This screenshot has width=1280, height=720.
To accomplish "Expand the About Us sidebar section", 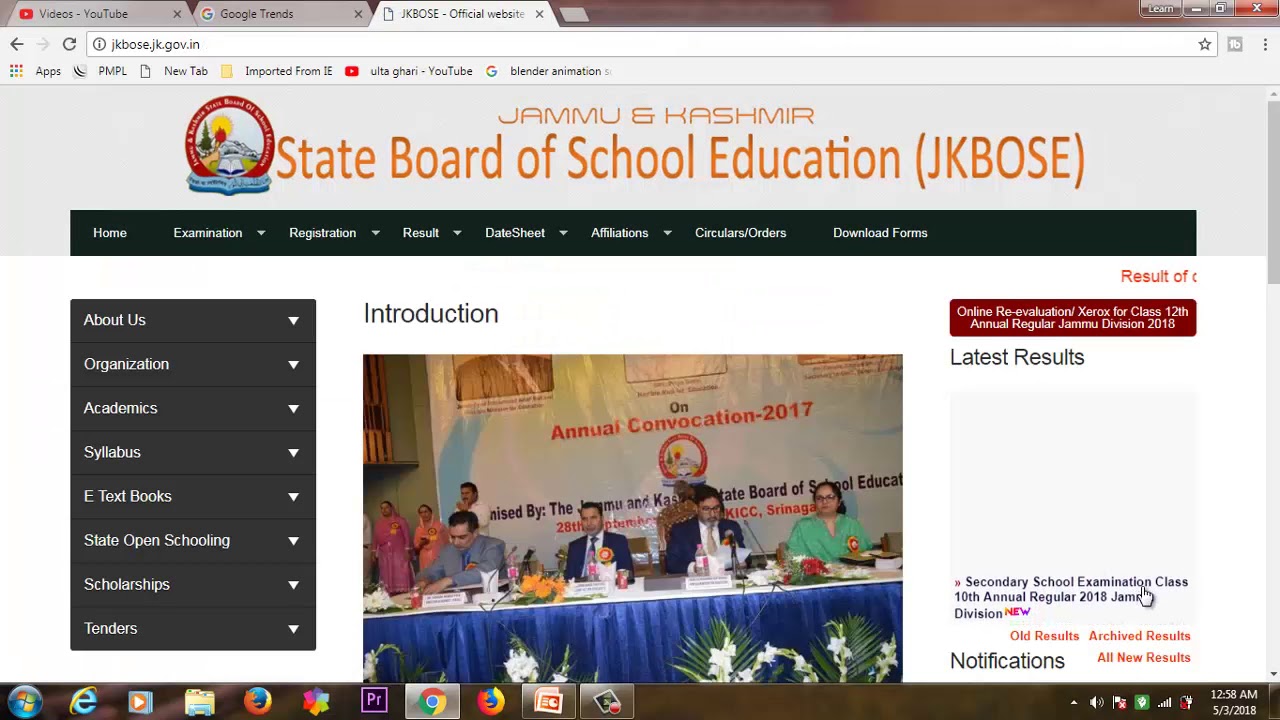I will [x=193, y=320].
